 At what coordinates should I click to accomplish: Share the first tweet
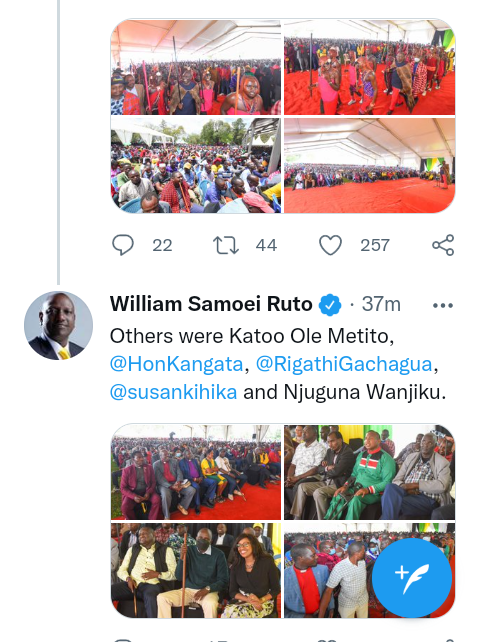pyautogui.click(x=443, y=245)
